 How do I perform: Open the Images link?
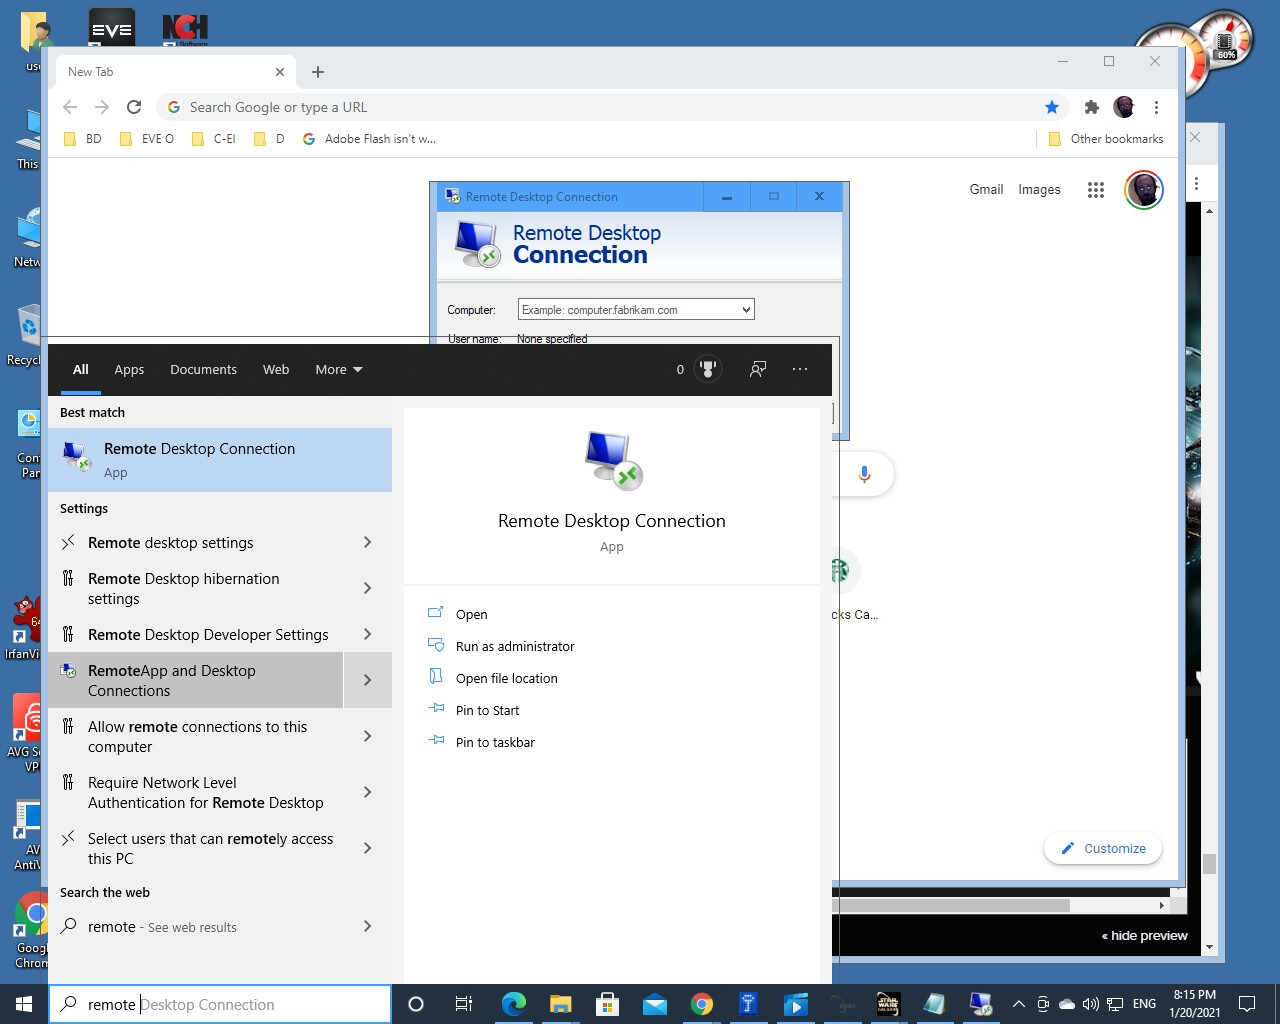point(1039,189)
